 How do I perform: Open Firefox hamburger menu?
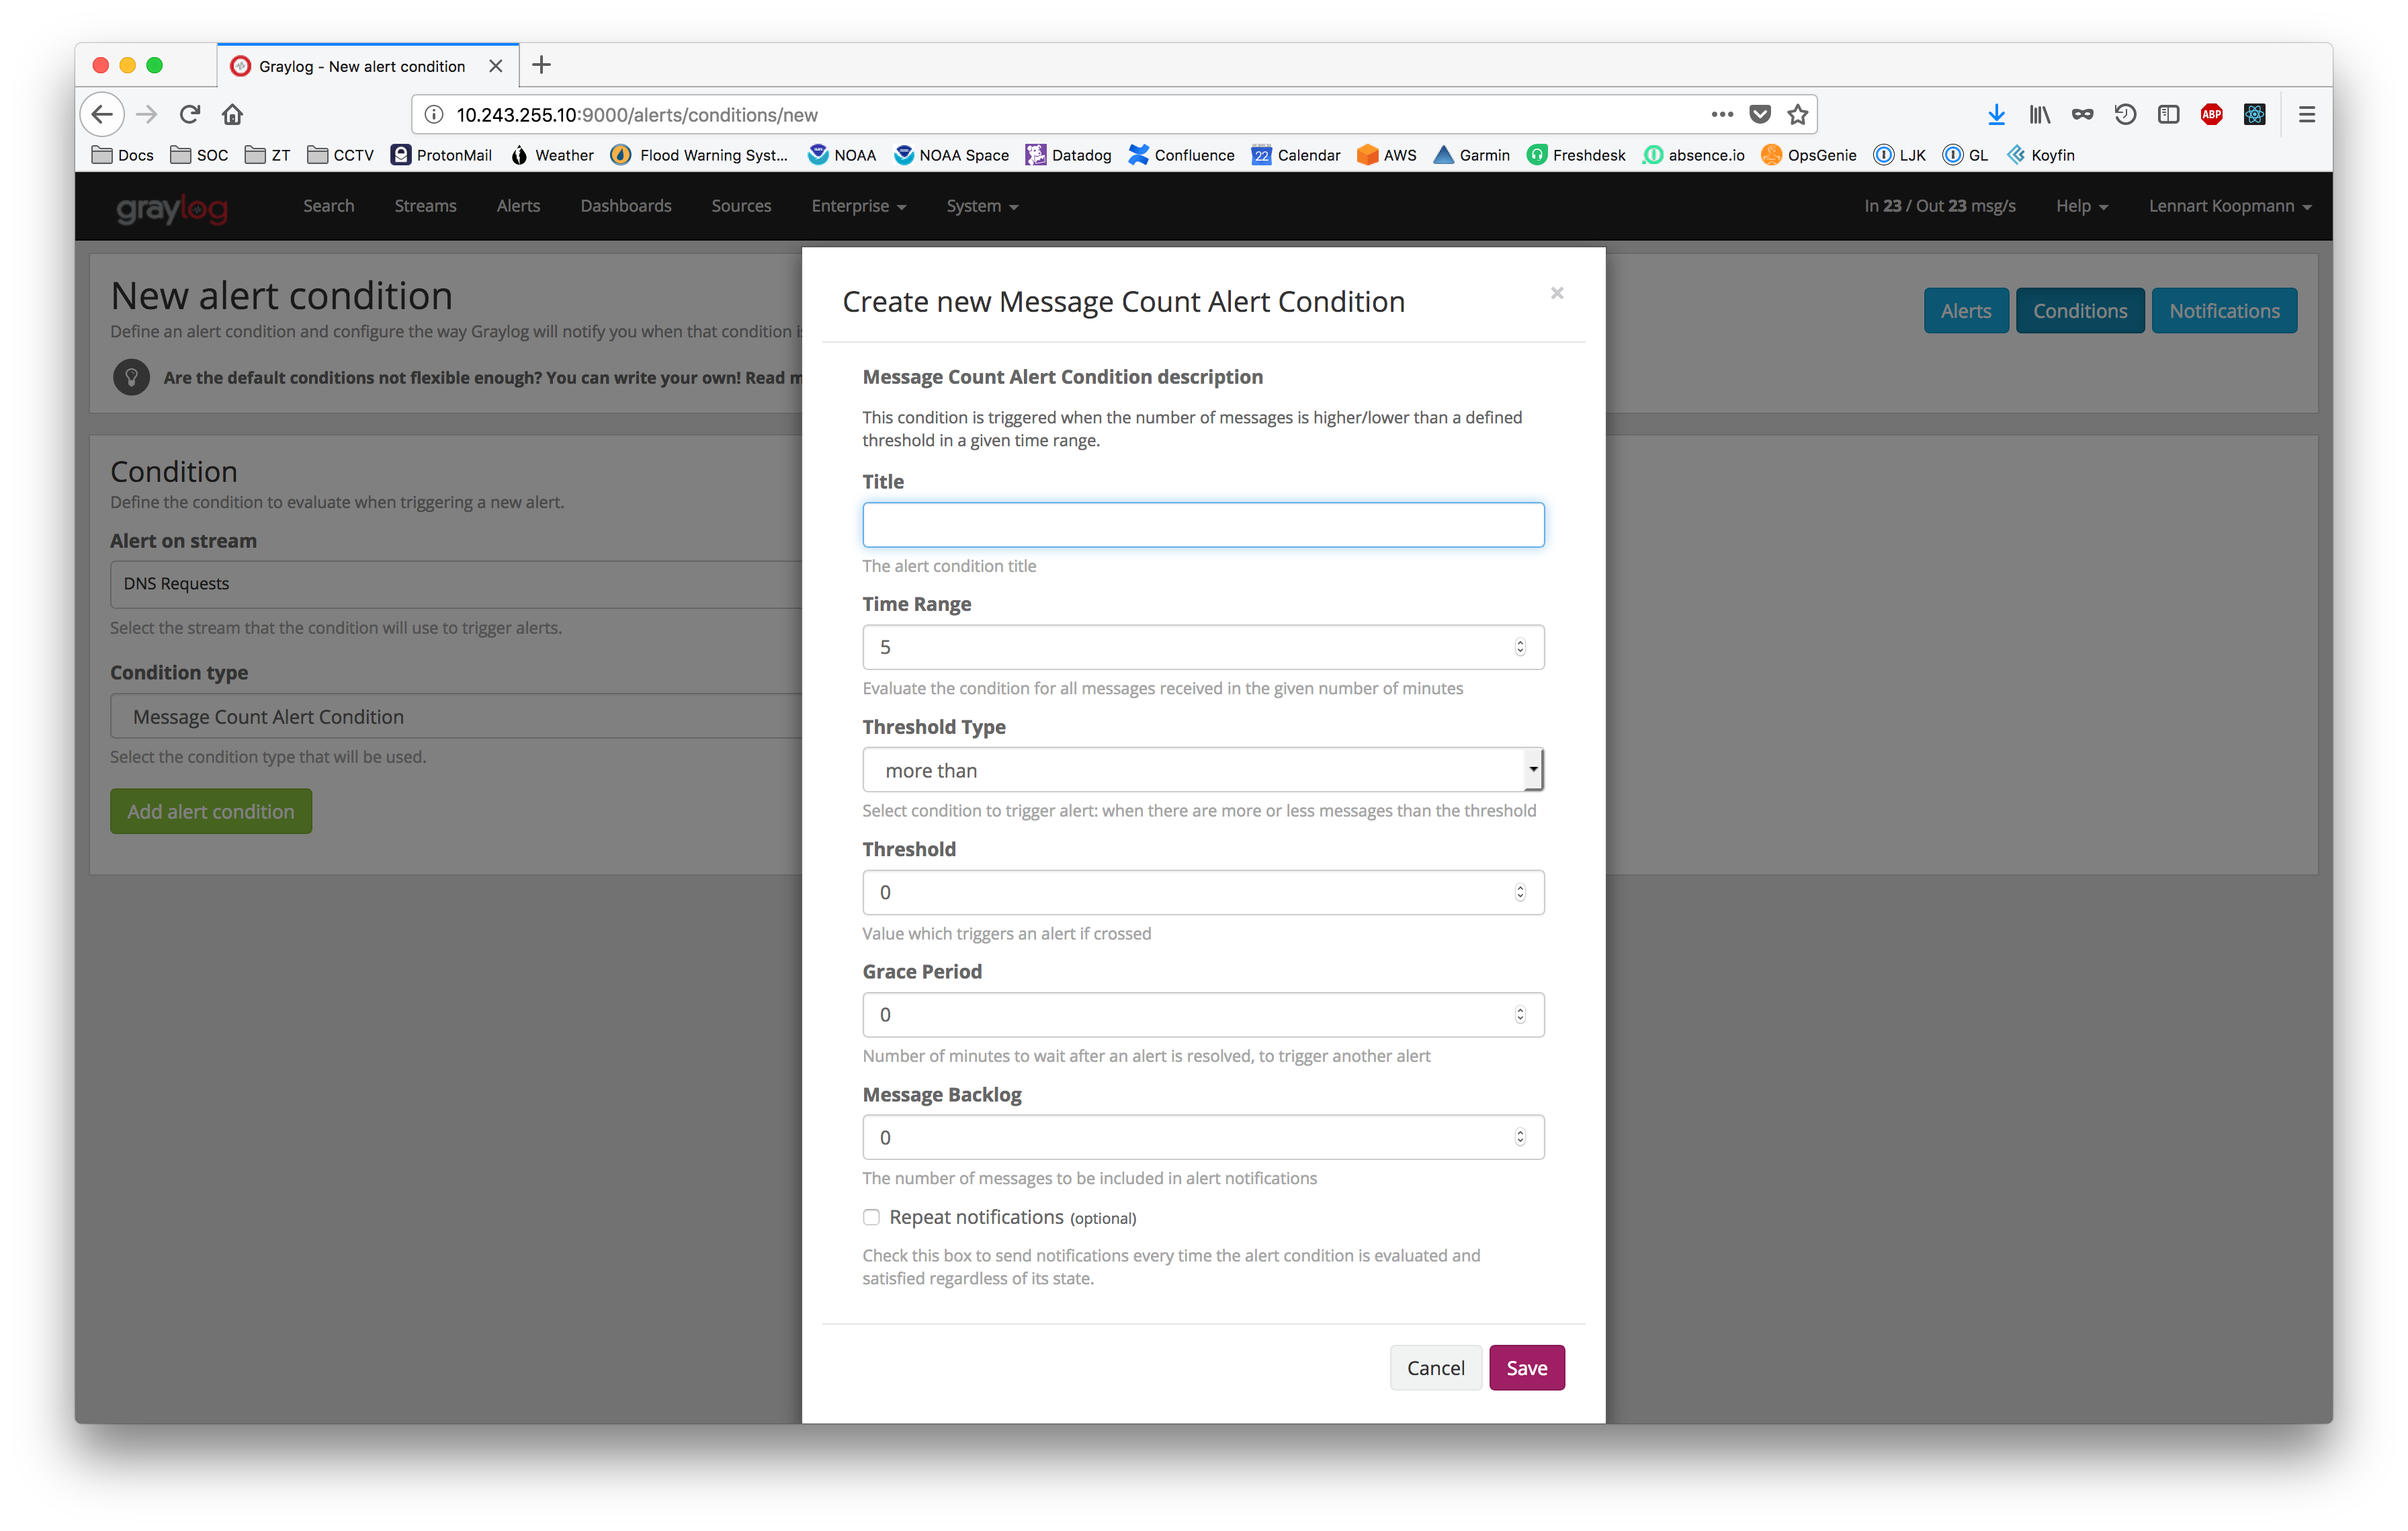point(2307,115)
